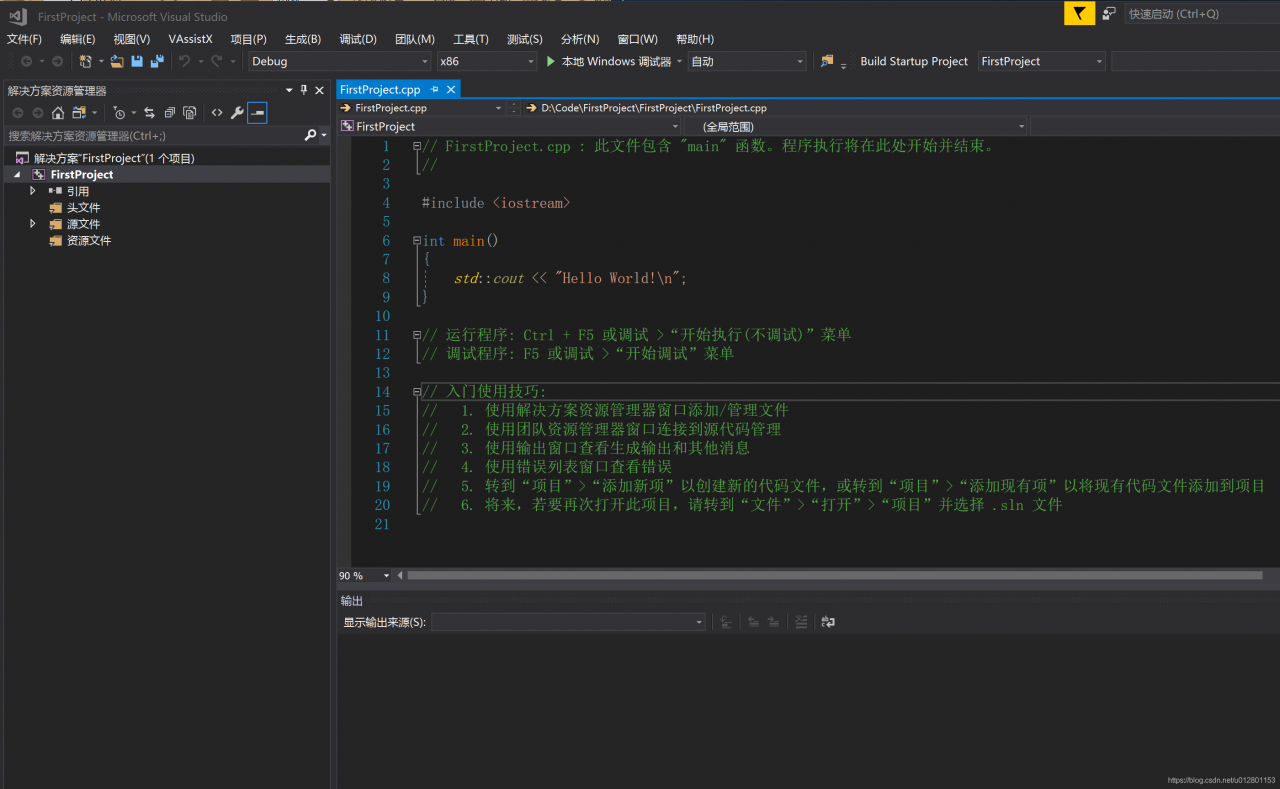Open the x86 platform dropdown
This screenshot has width=1280, height=789.
pyautogui.click(x=487, y=61)
